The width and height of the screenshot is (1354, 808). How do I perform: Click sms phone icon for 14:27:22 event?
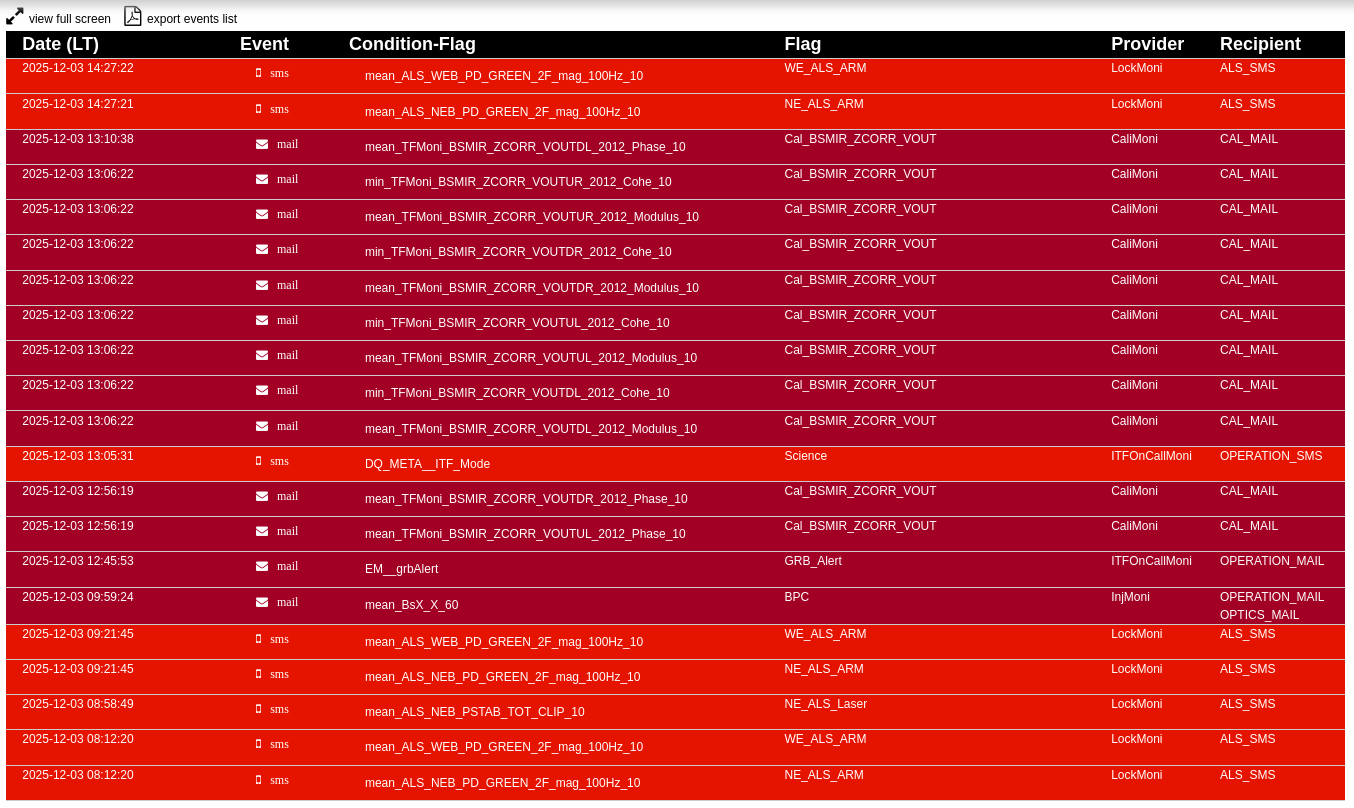tap(258, 73)
